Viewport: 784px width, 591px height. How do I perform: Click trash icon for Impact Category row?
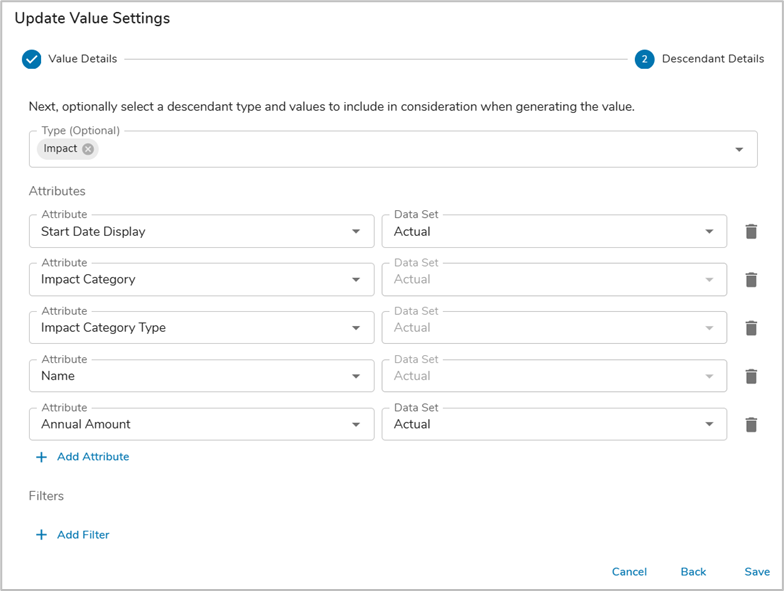click(751, 280)
